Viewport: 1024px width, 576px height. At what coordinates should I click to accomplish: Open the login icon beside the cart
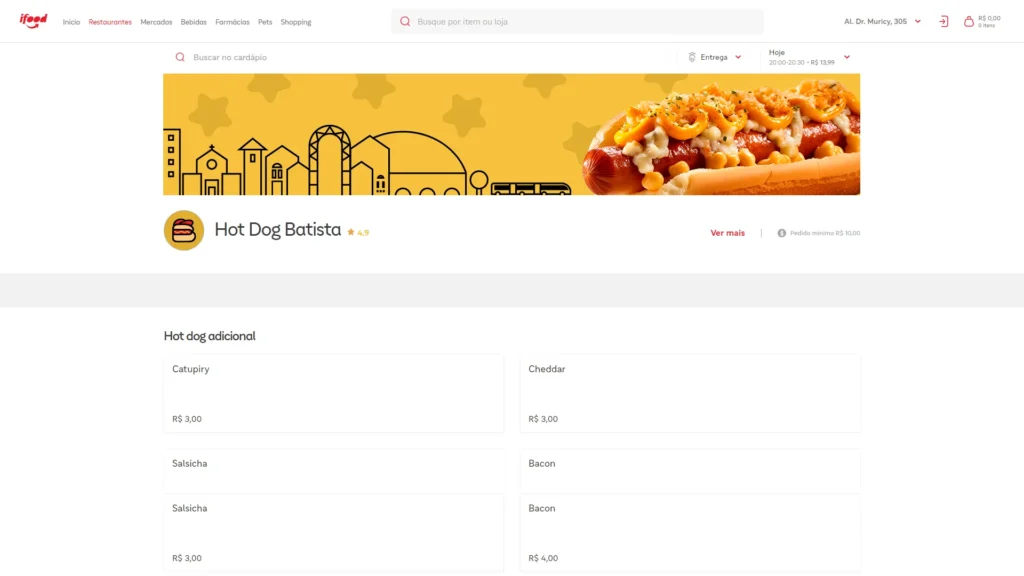[x=944, y=22]
